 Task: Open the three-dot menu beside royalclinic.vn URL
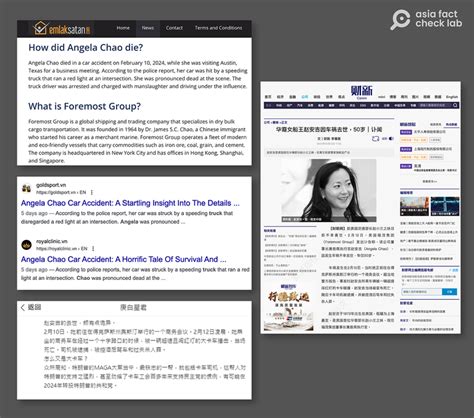[x=93, y=249]
